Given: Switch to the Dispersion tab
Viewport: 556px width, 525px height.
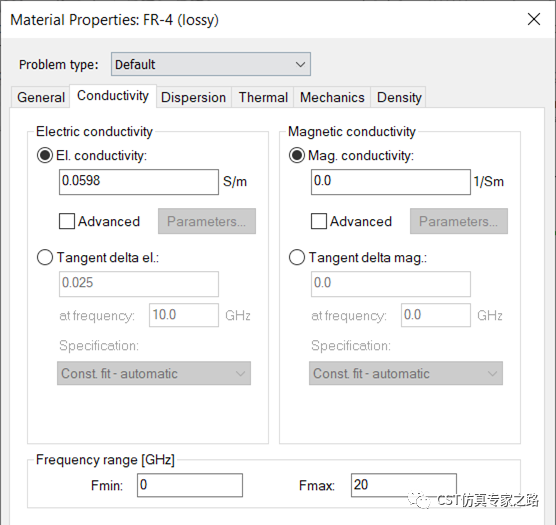Looking at the screenshot, I should pyautogui.click(x=193, y=97).
